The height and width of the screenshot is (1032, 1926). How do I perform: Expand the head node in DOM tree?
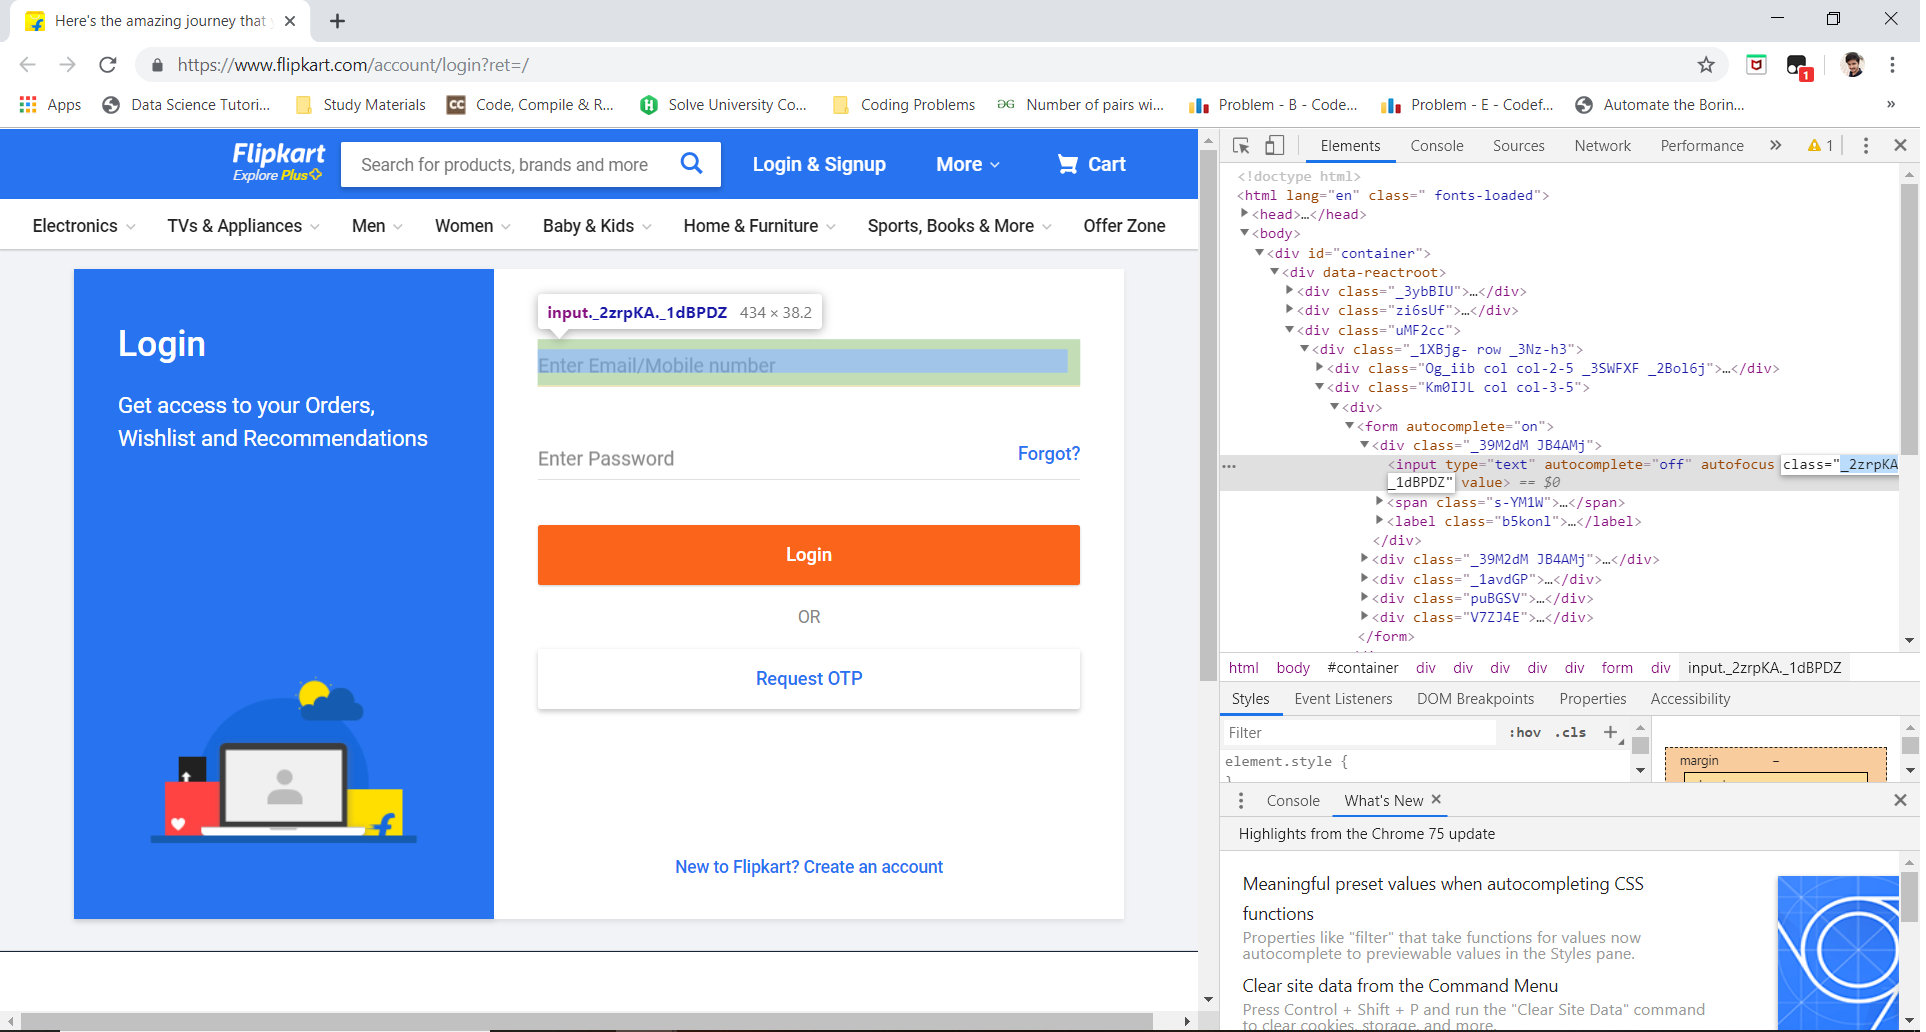[1244, 214]
